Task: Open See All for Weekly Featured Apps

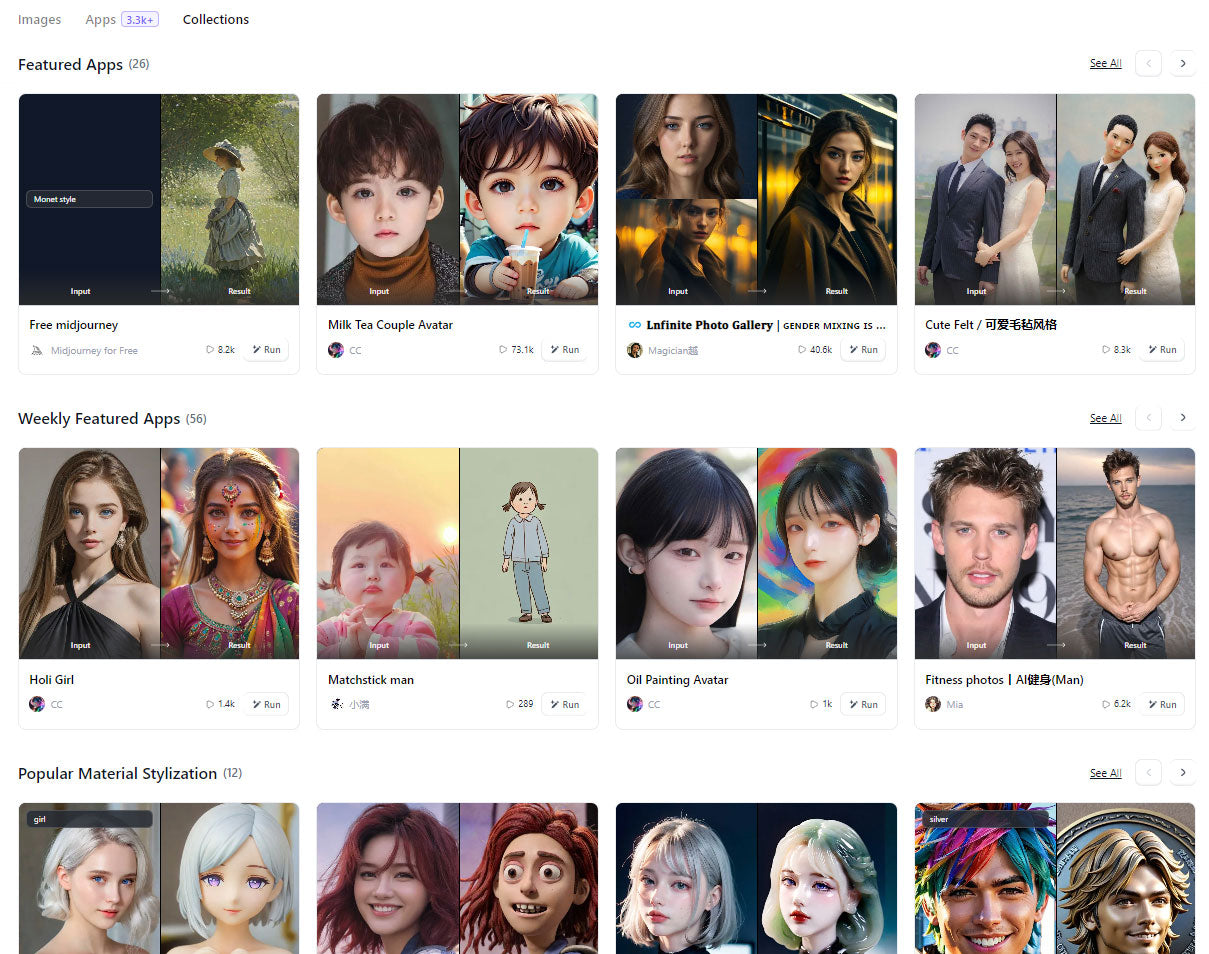Action: tap(1105, 418)
